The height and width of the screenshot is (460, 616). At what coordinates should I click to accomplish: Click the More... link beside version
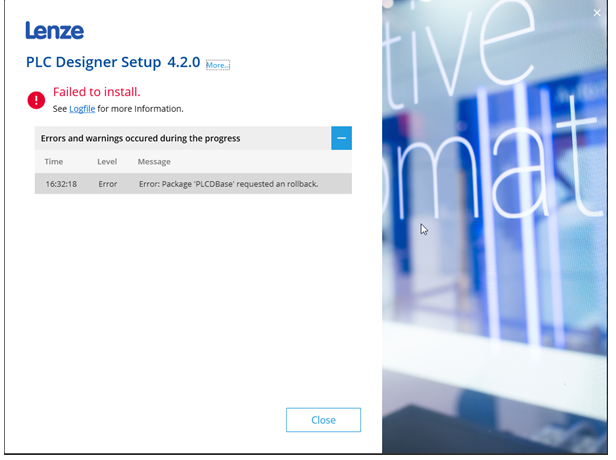(218, 65)
